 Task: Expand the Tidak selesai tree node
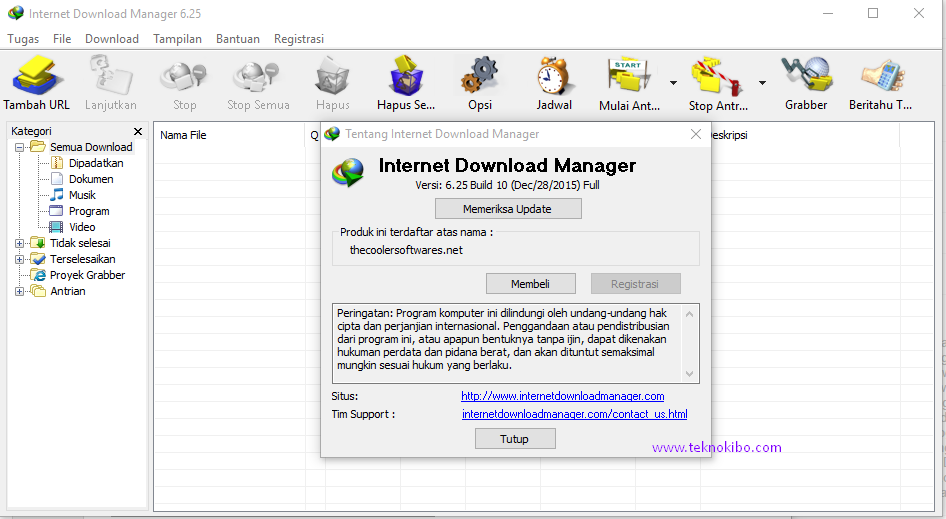[19, 243]
